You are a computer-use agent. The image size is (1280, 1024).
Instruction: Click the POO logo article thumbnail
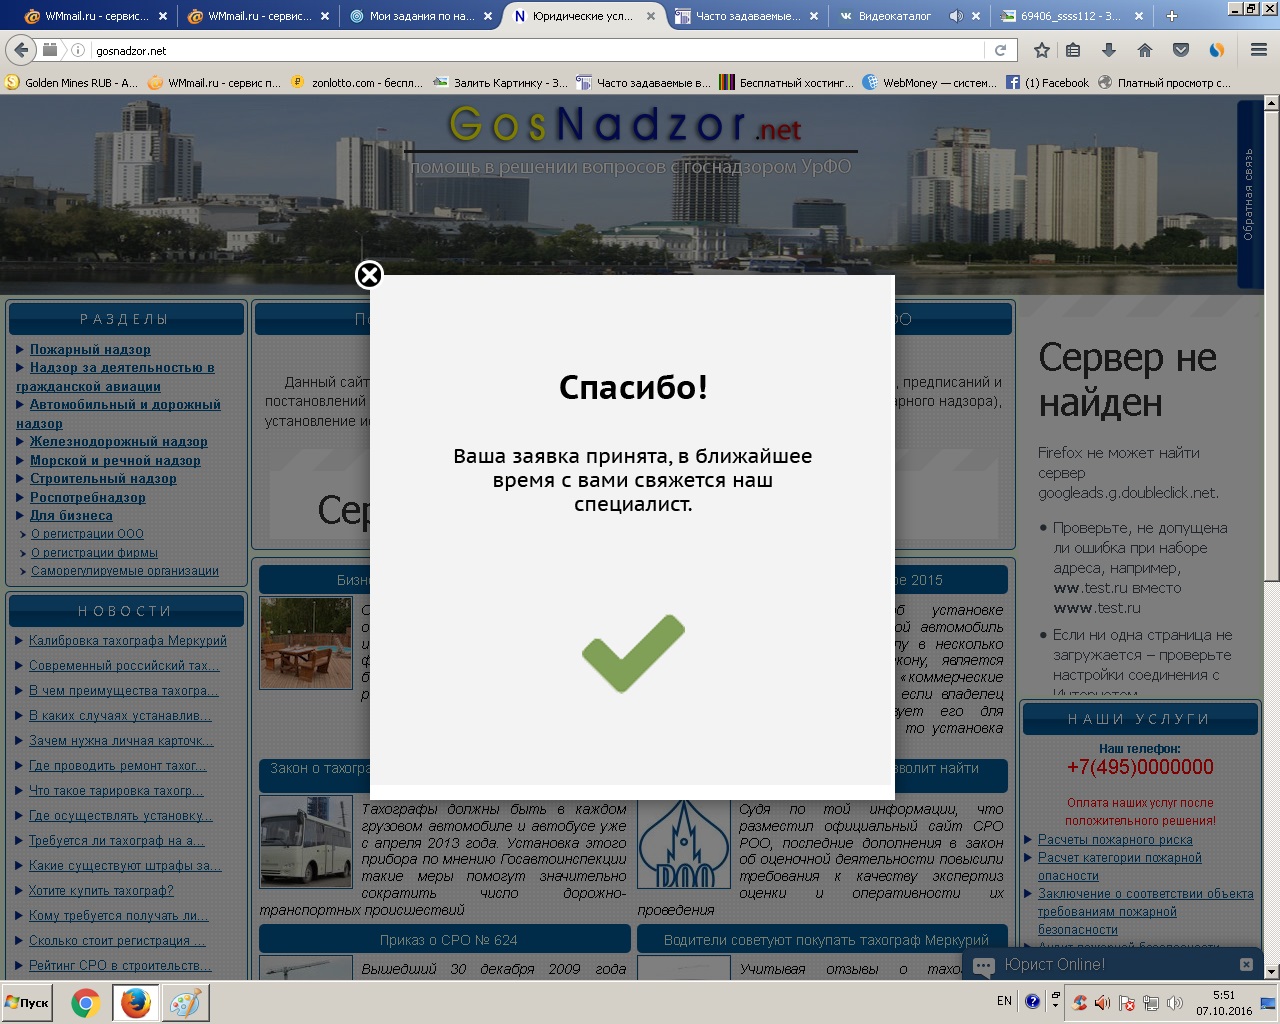coord(684,841)
